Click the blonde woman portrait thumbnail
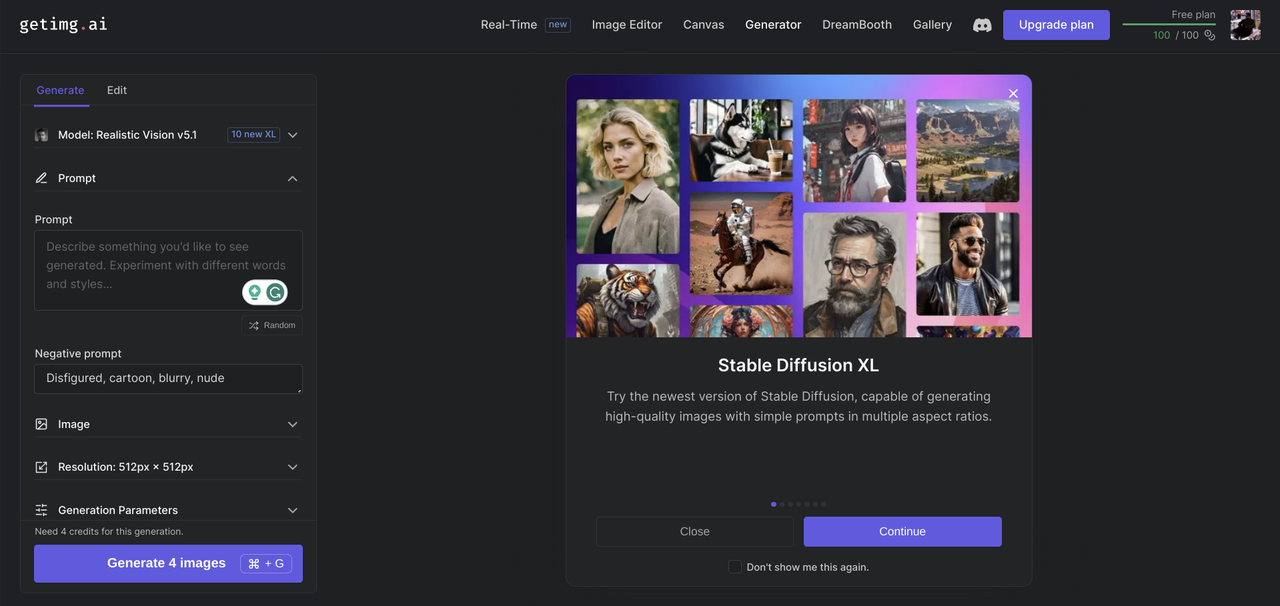Image resolution: width=1280 pixels, height=606 pixels. (x=628, y=176)
